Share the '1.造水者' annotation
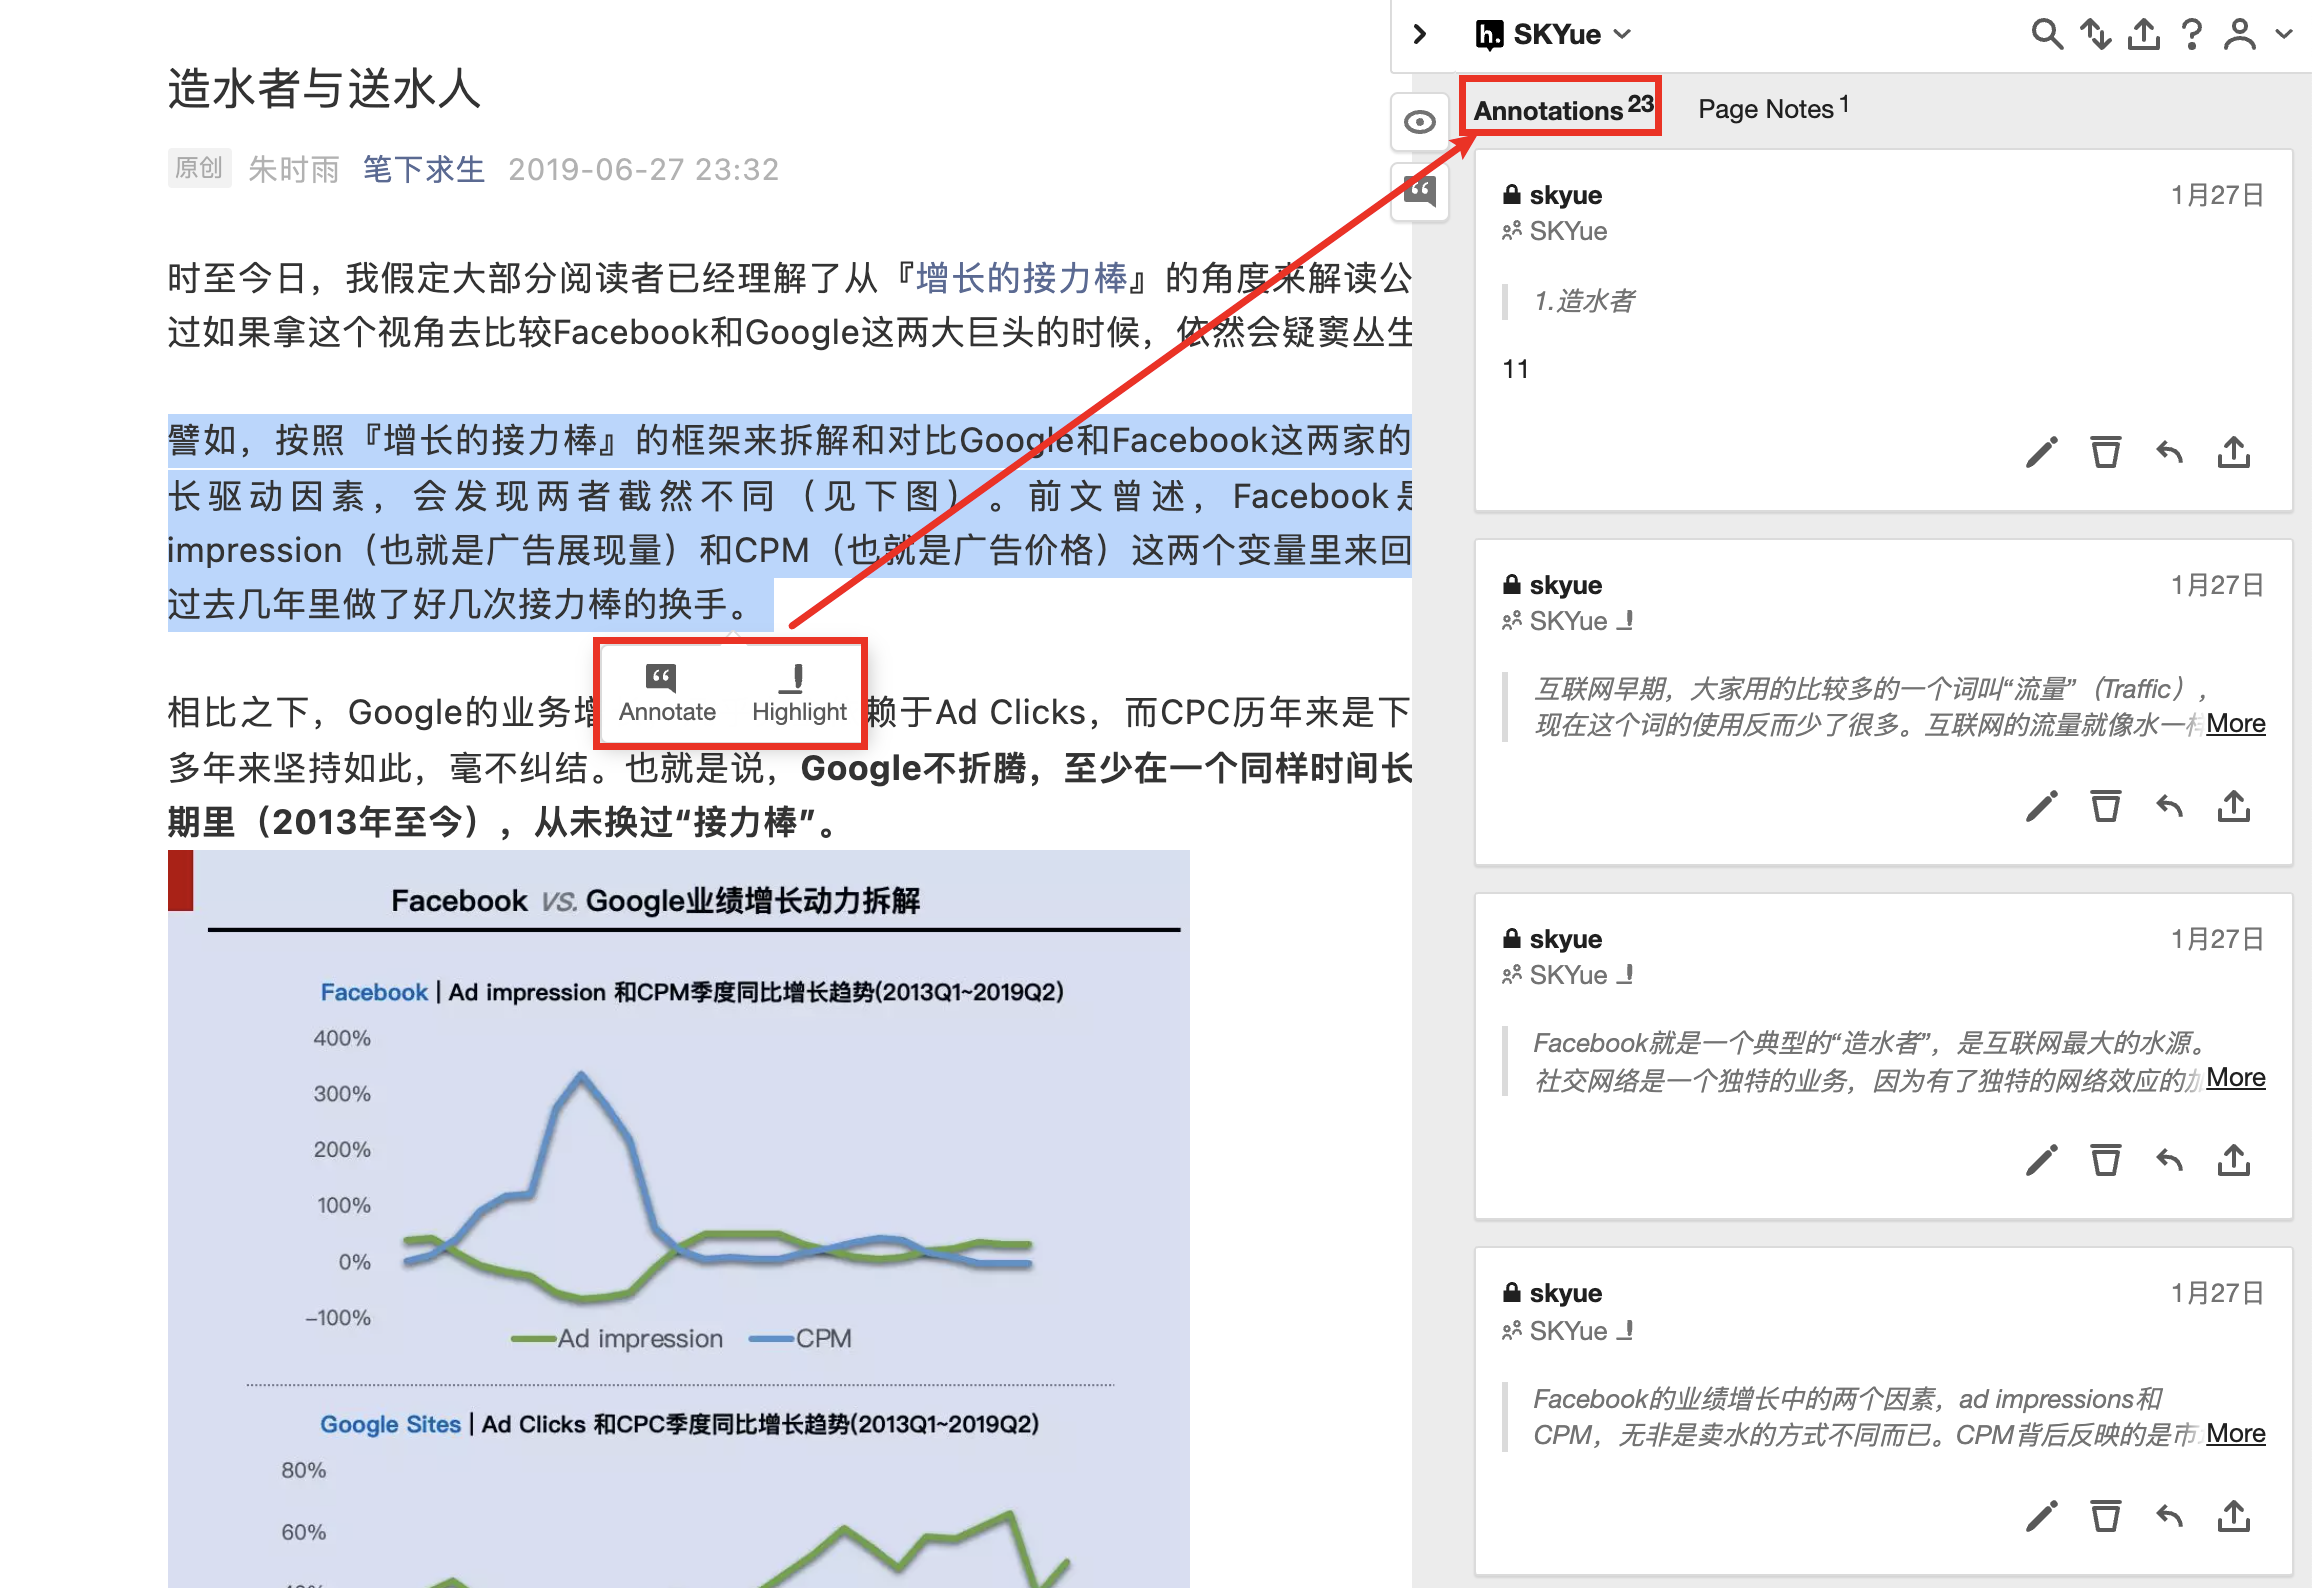Screen dimensions: 2312x1588 (x=2233, y=453)
